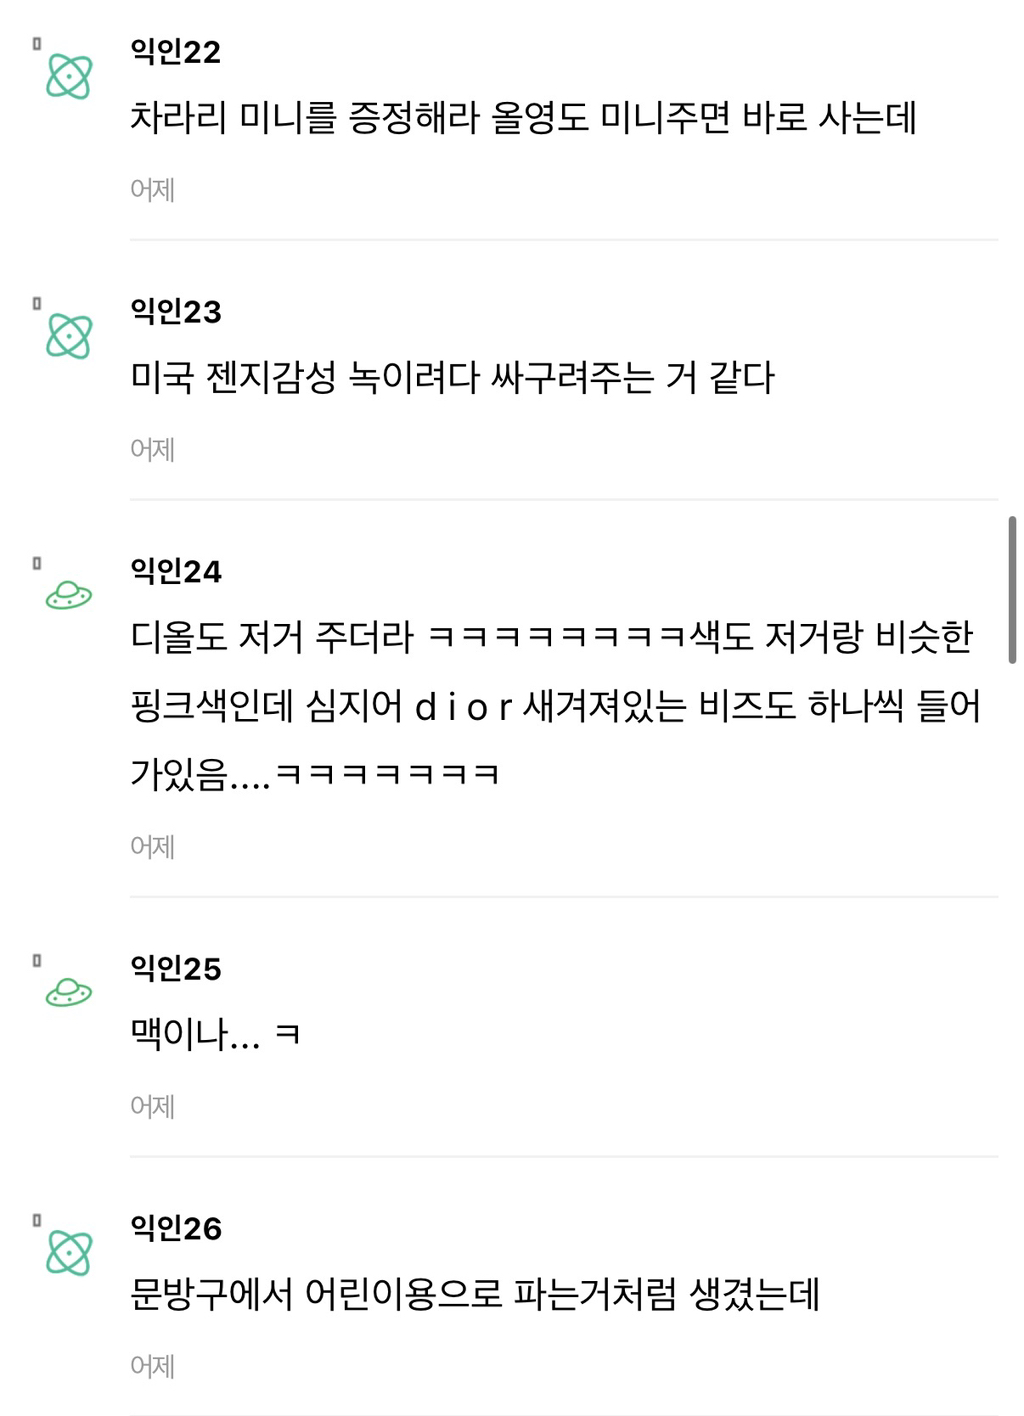This screenshot has height=1416, width=1024.
Task: Click the 어제 timestamp under 익인22's comment
Action: 152,189
